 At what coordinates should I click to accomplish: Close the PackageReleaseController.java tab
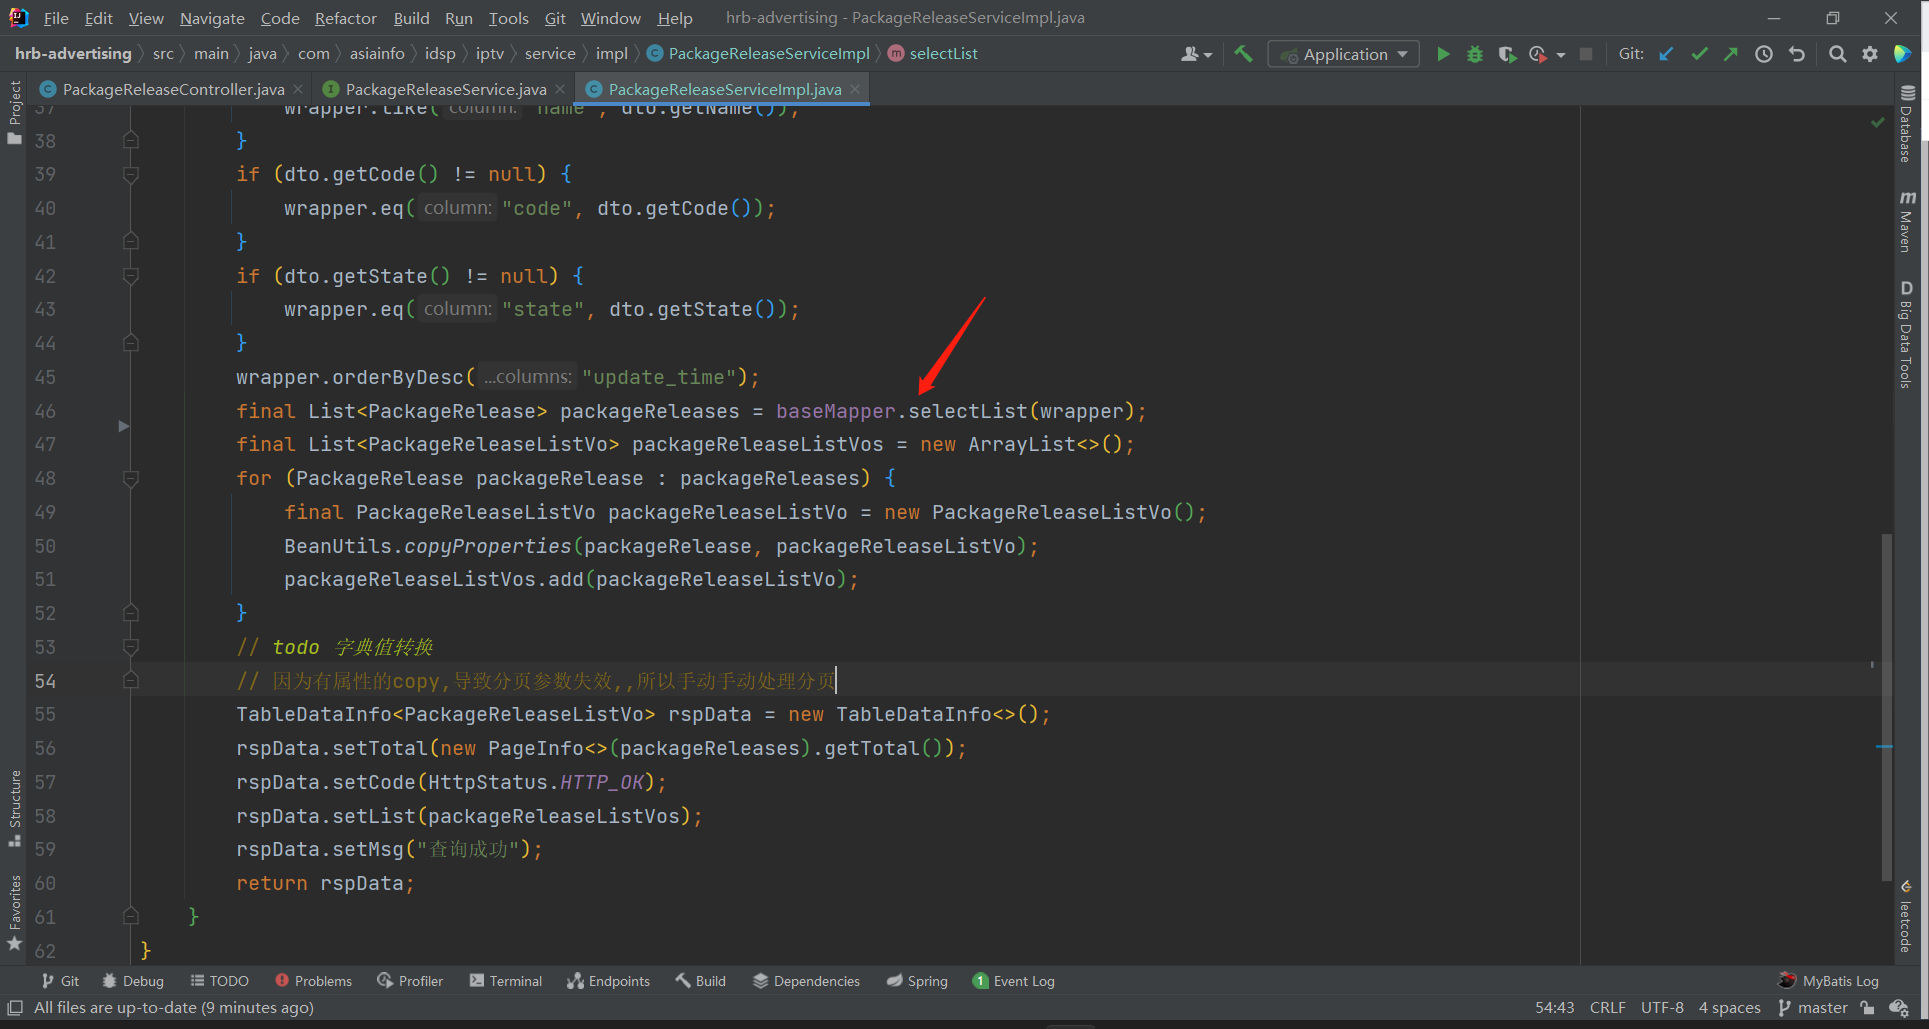298,89
